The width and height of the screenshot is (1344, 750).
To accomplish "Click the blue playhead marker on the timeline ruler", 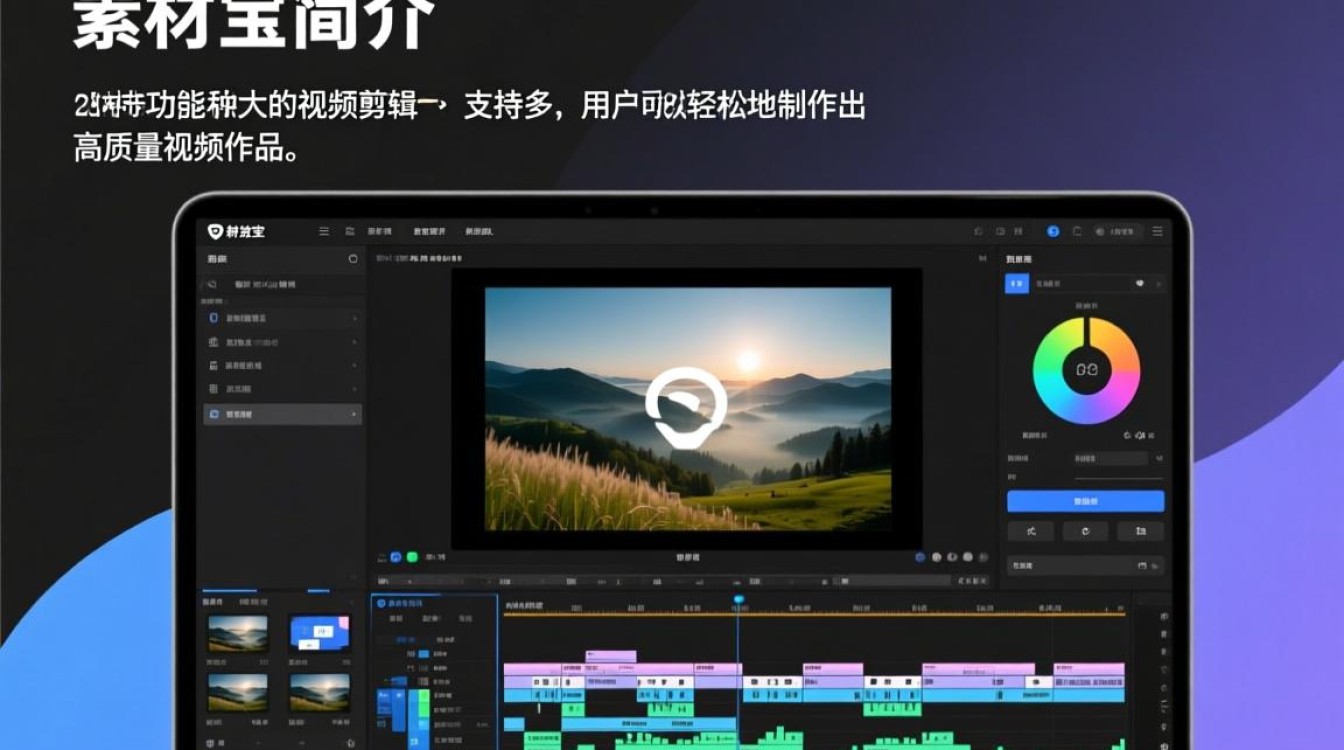I will tap(739, 600).
